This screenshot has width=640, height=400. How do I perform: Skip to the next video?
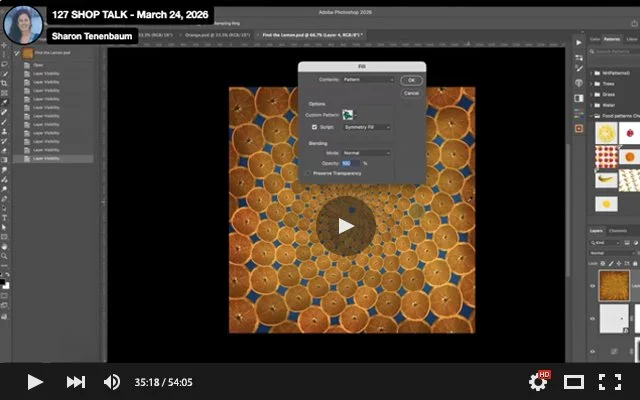click(76, 382)
